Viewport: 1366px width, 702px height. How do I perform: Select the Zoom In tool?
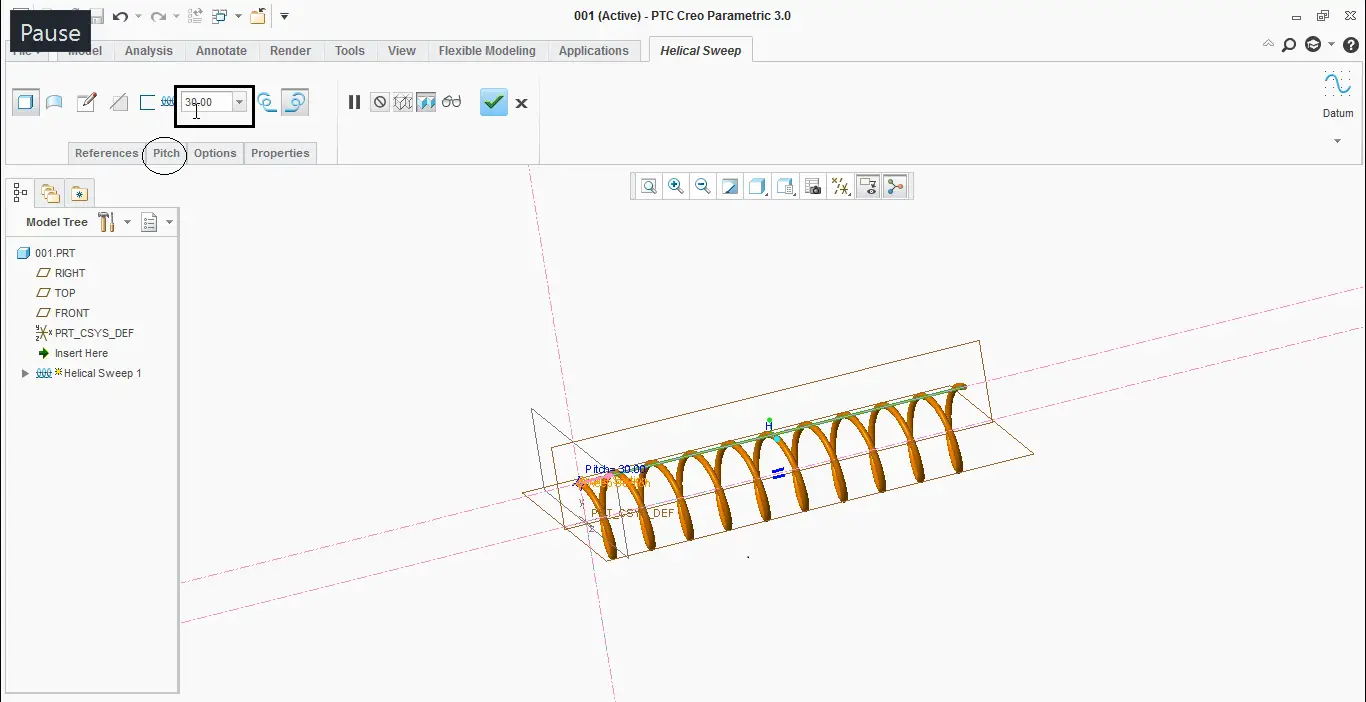676,186
